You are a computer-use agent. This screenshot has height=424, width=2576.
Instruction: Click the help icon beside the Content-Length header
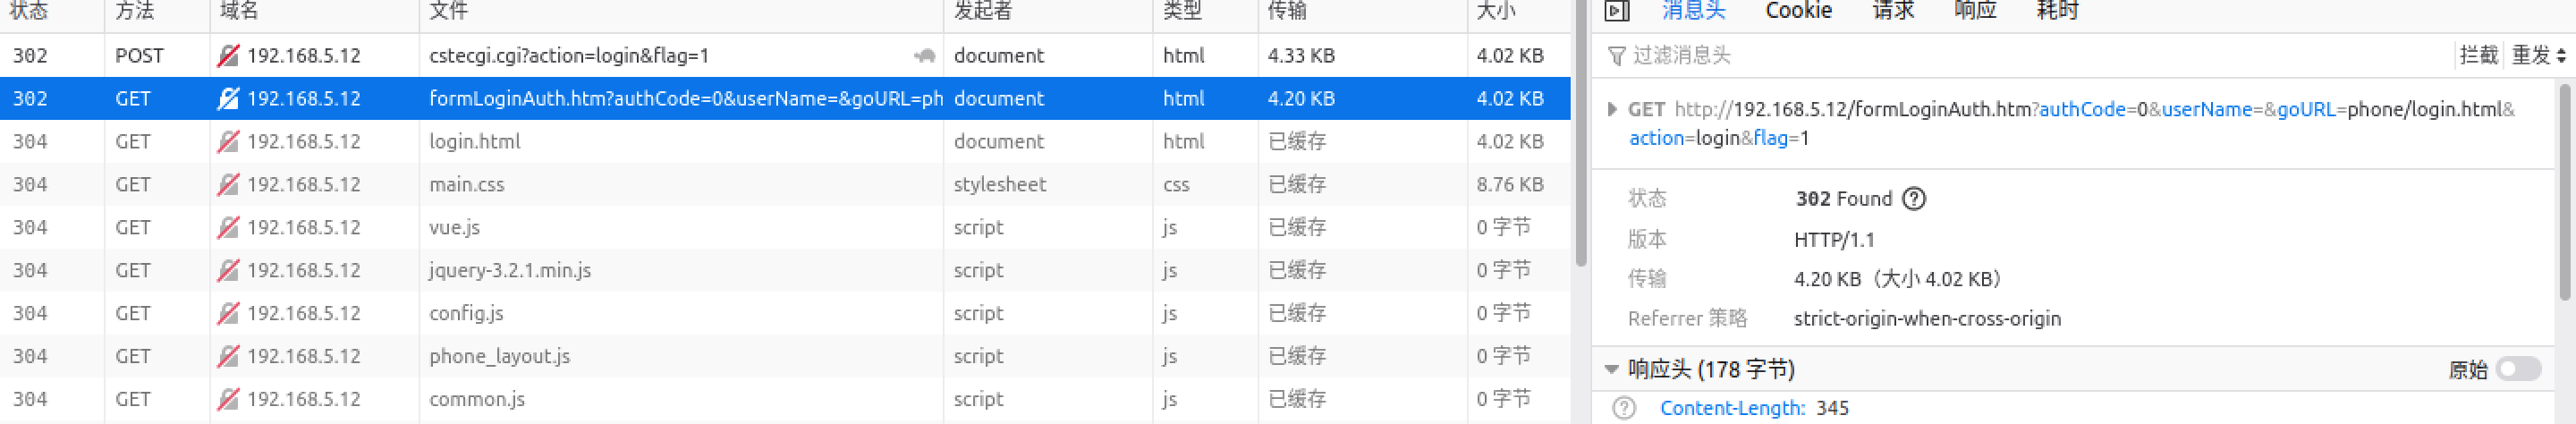(1624, 408)
